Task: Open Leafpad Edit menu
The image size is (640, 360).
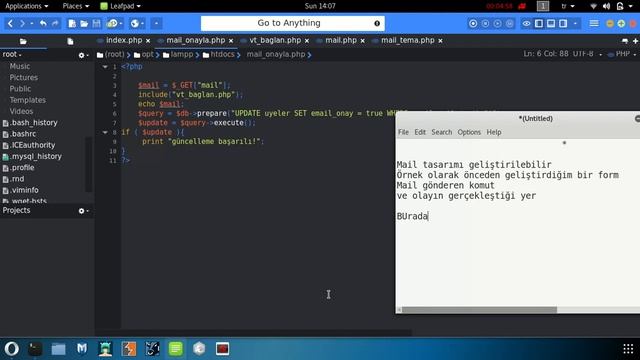Action: point(420,132)
